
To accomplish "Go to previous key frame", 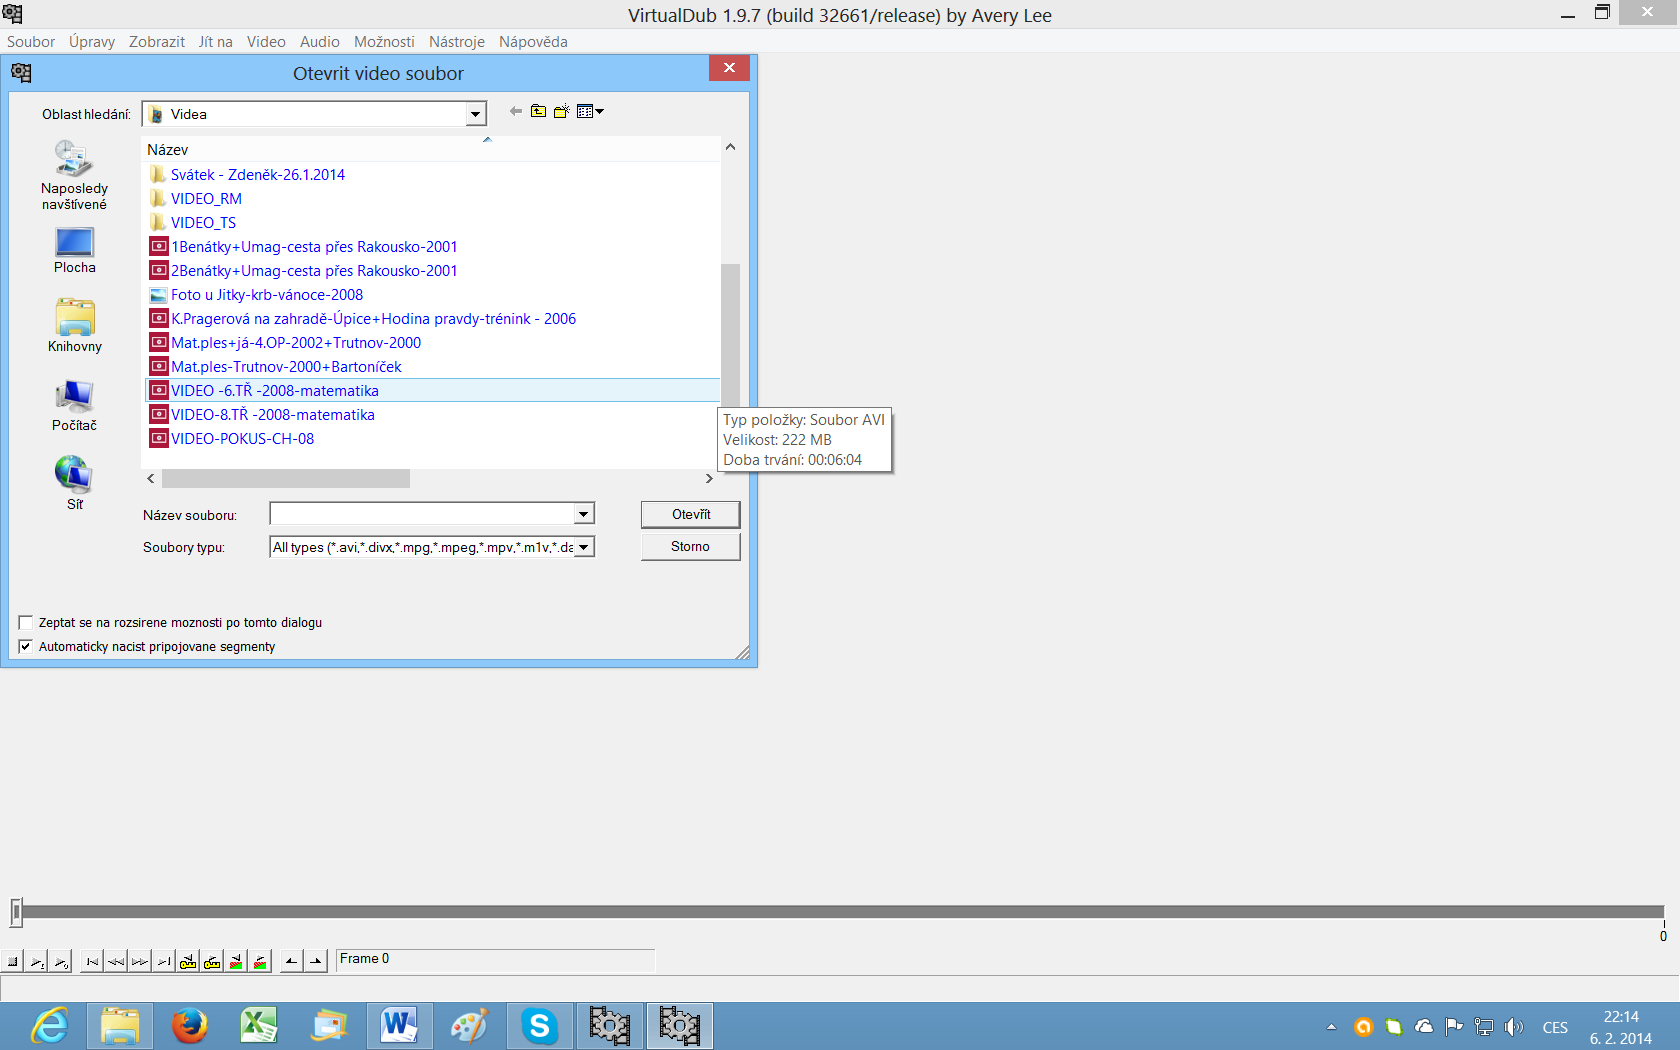I will point(188,962).
